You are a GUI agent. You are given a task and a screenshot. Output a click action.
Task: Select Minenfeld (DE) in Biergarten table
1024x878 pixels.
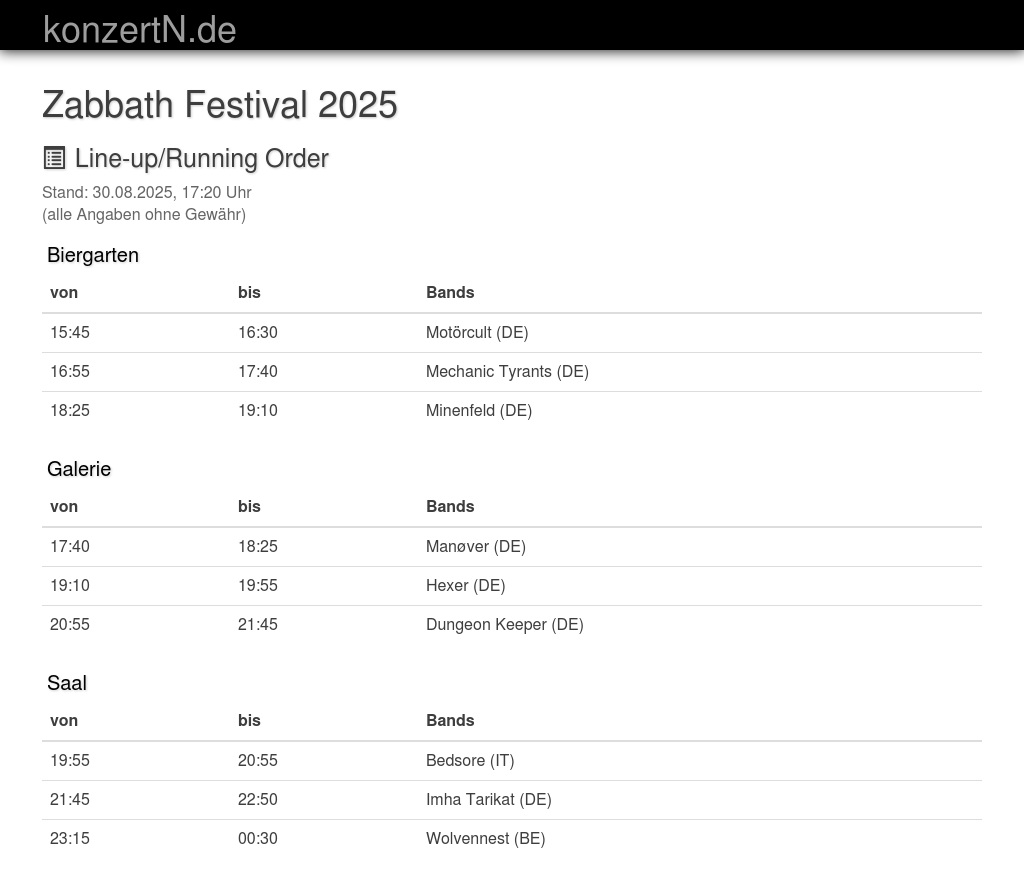479,410
